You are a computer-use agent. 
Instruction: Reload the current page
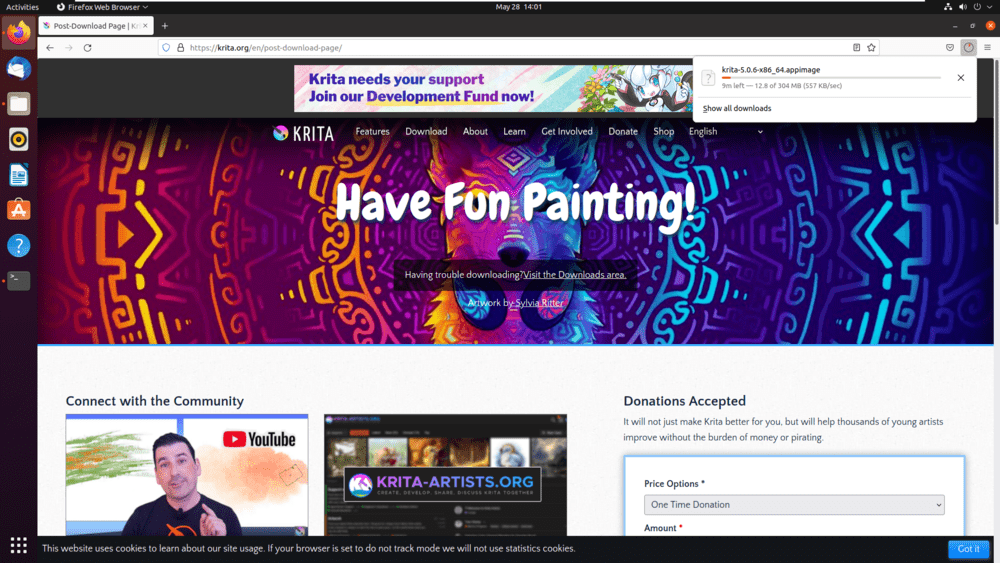[87, 48]
